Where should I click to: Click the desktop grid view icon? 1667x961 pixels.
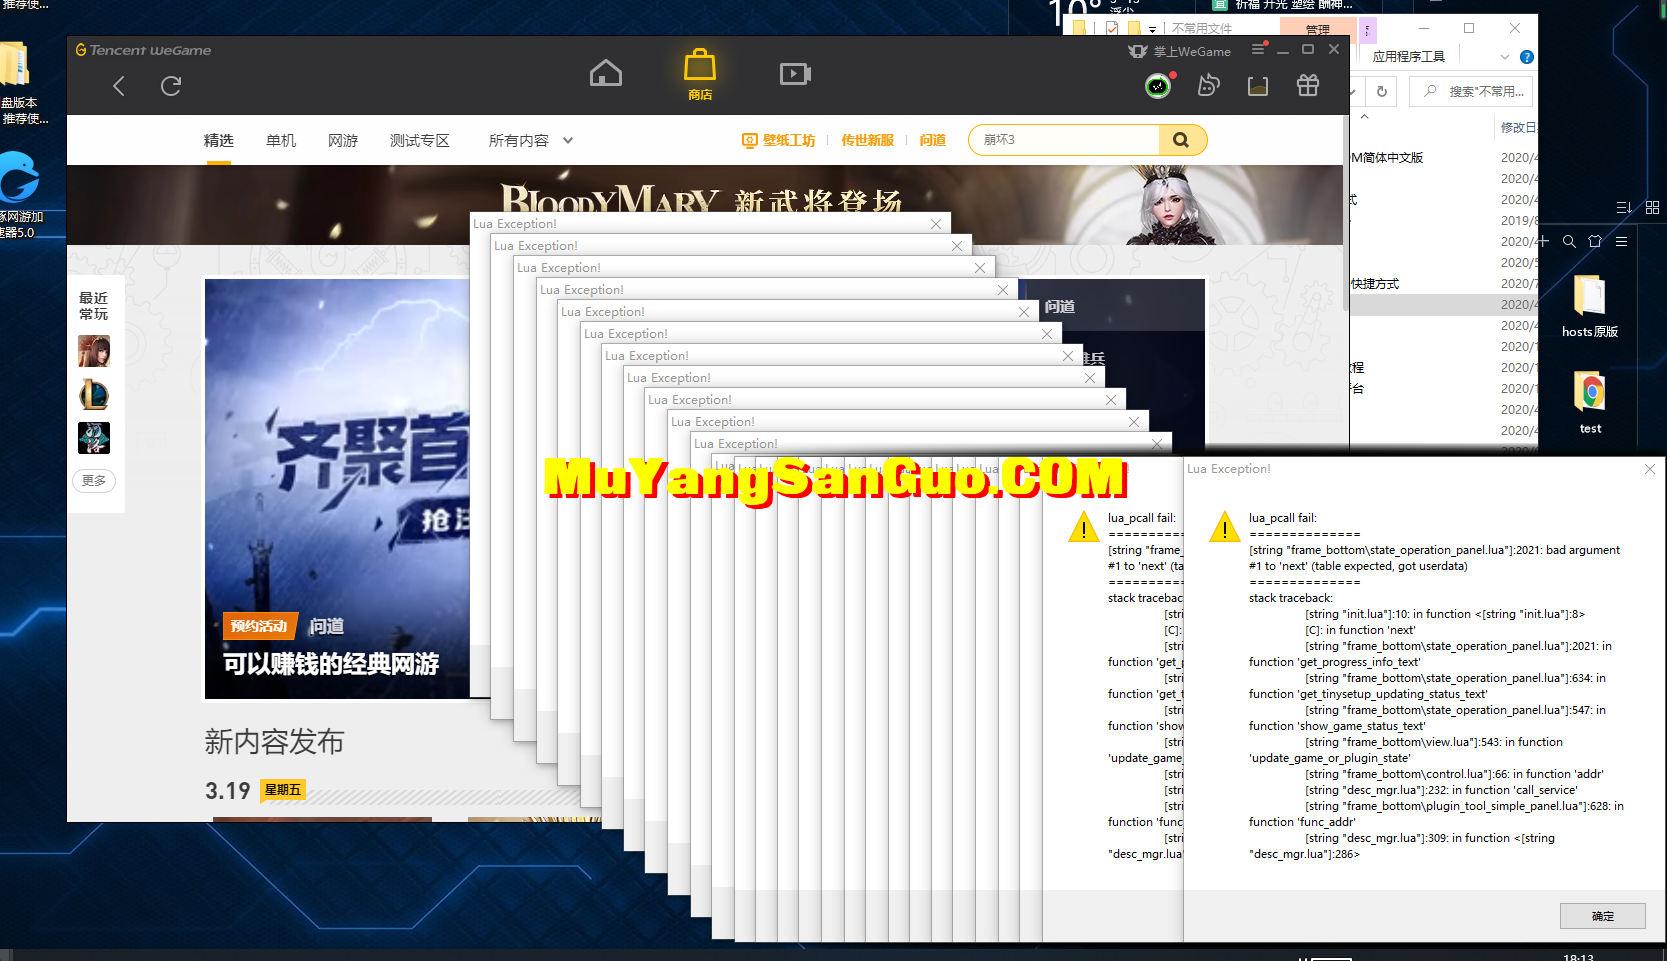(1652, 207)
